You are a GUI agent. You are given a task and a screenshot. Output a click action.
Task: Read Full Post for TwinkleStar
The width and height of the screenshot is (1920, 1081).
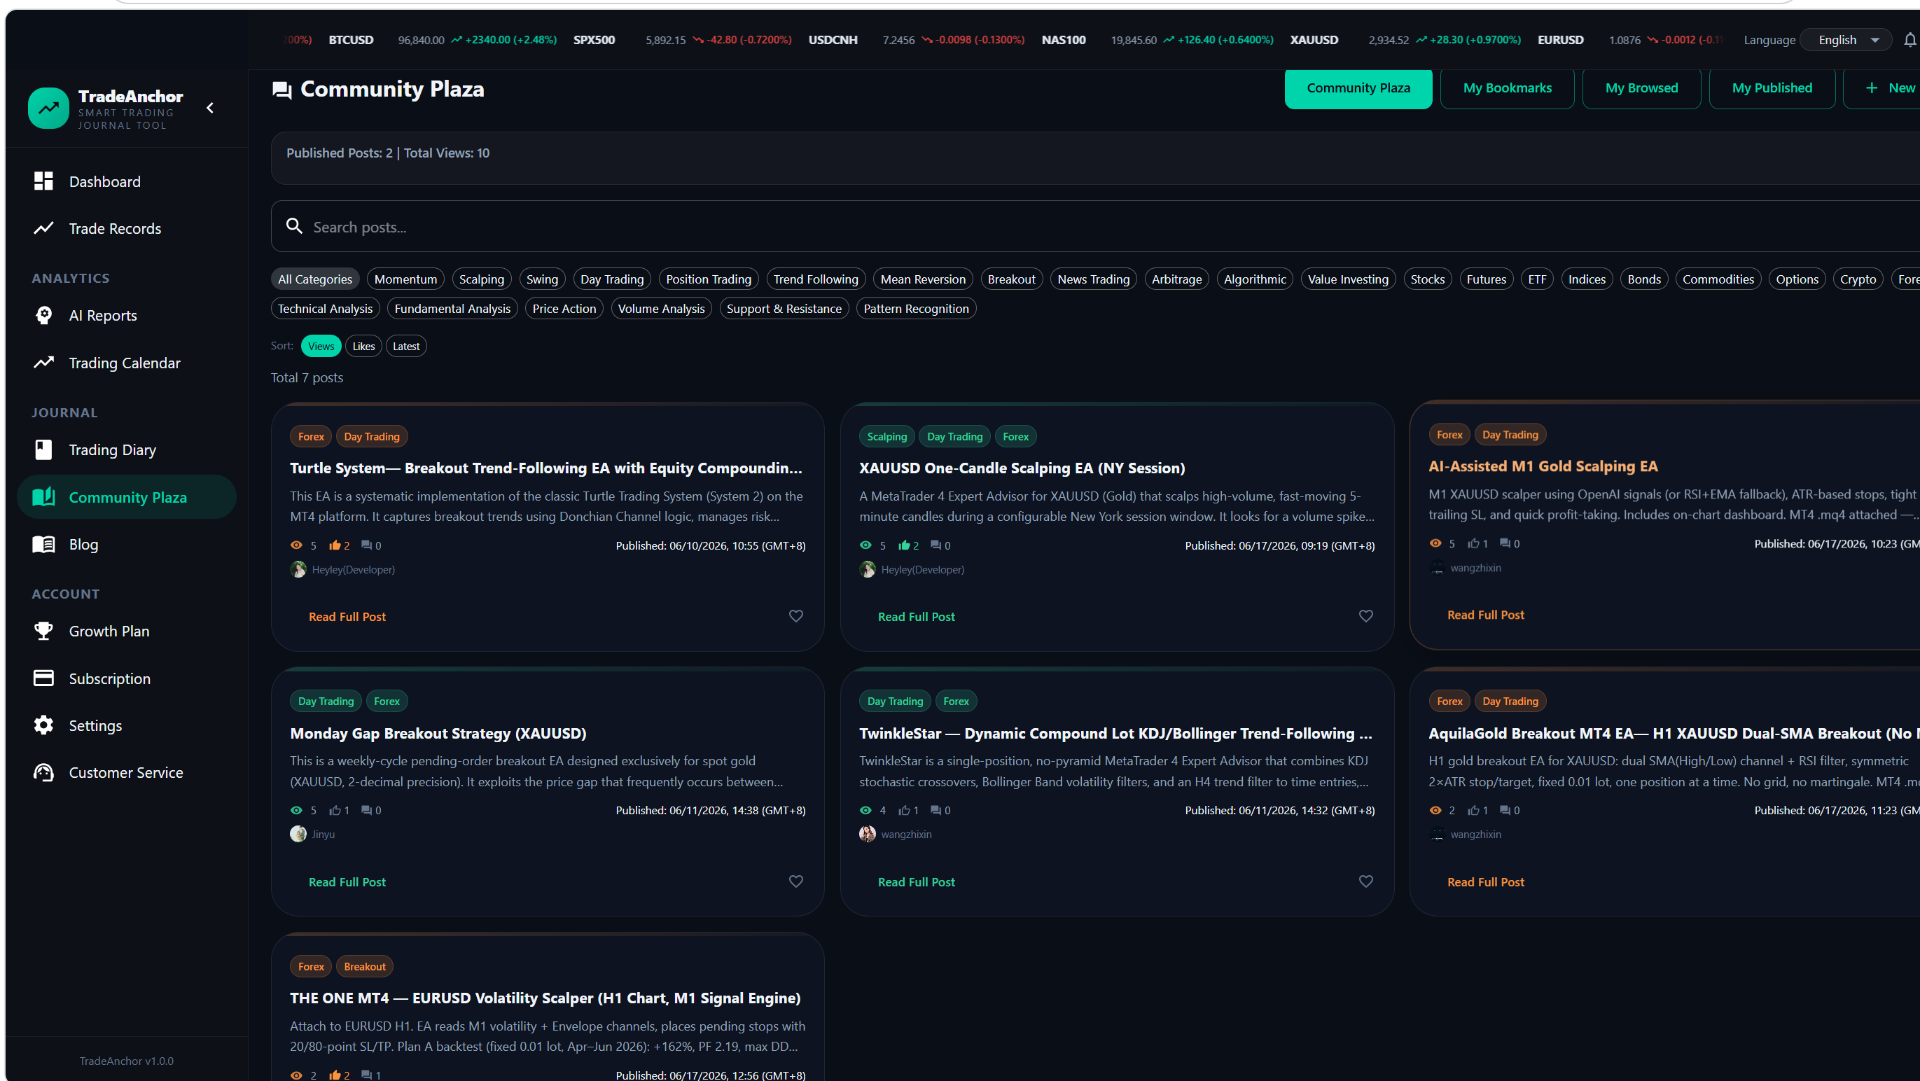click(x=916, y=882)
